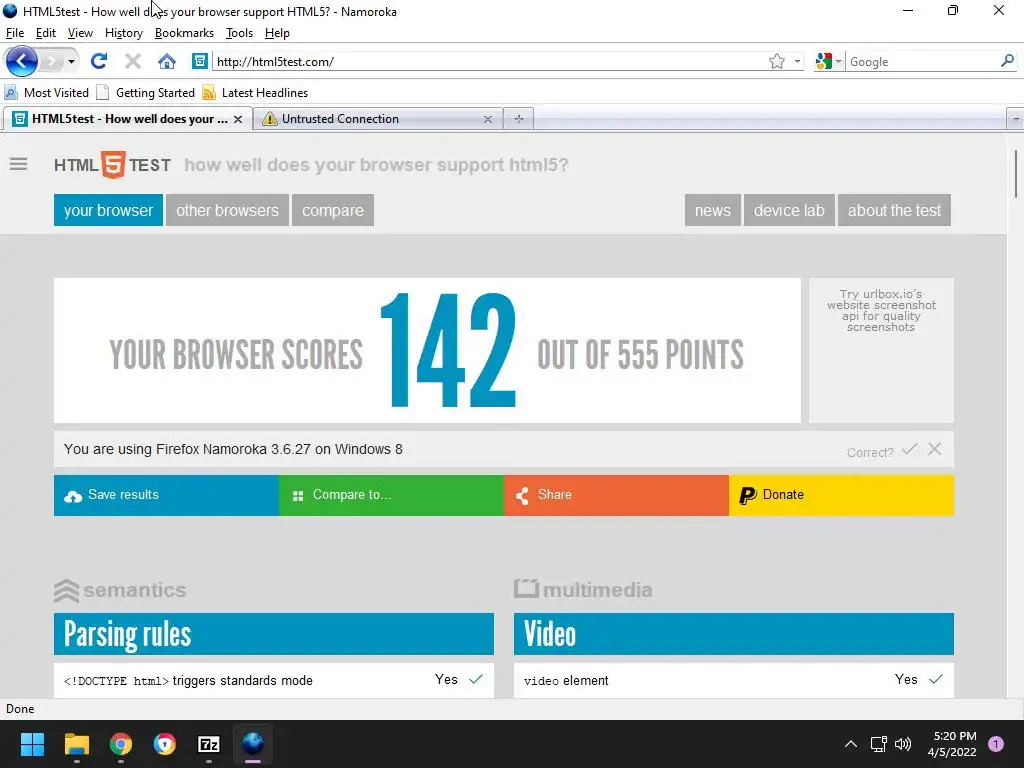Go back with the blue back arrow
1024x768 pixels.
tap(22, 61)
